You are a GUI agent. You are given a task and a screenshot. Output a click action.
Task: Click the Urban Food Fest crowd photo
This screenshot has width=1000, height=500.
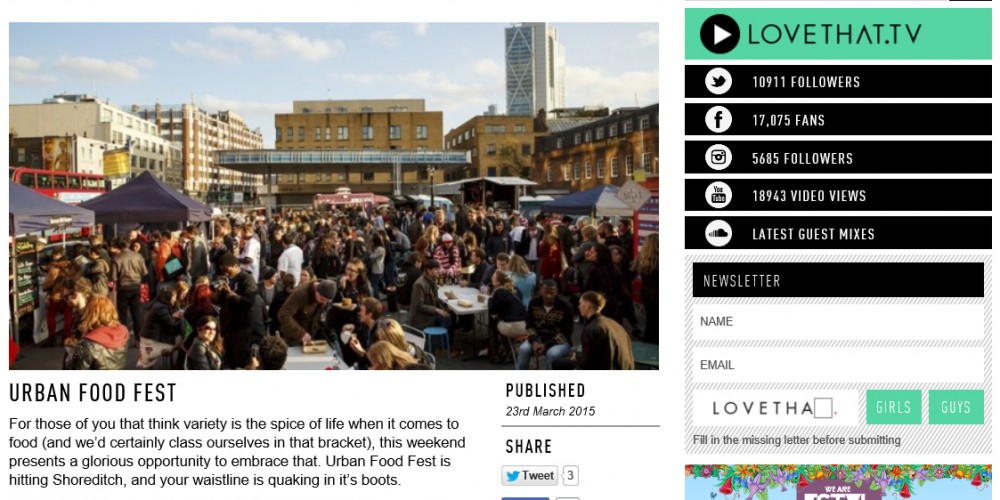point(334,196)
